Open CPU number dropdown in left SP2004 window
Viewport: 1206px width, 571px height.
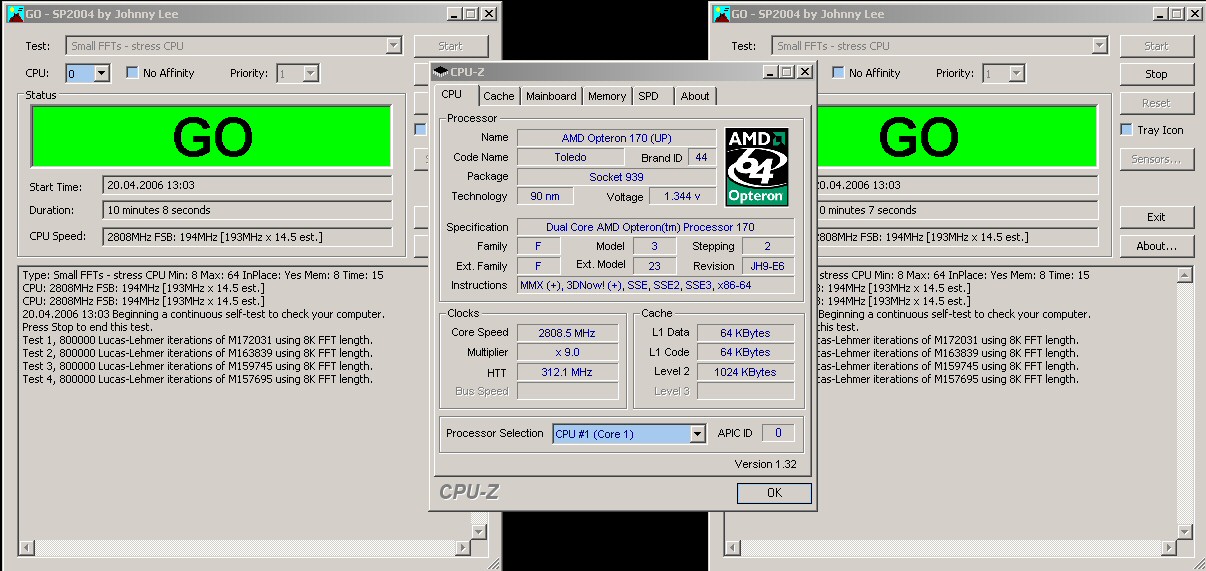(x=101, y=73)
